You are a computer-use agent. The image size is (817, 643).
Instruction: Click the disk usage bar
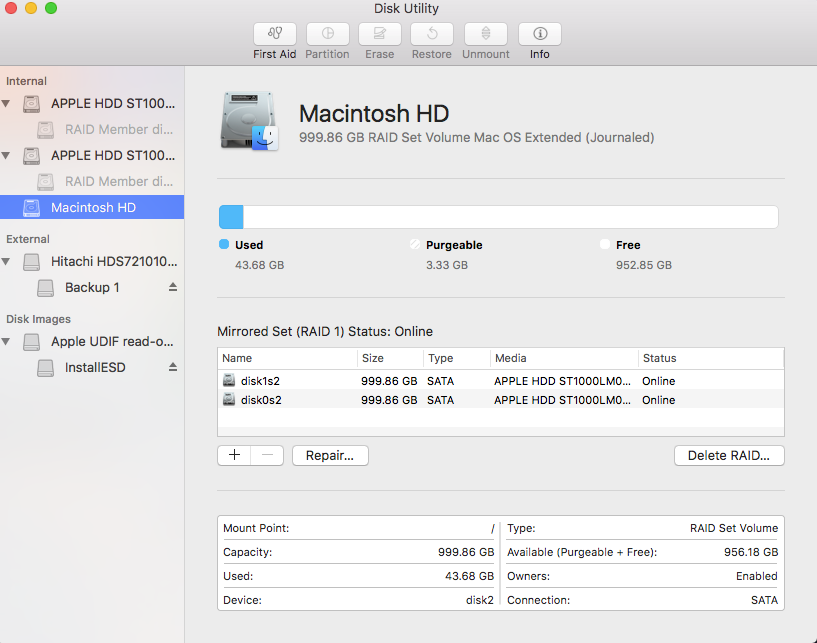[498, 217]
